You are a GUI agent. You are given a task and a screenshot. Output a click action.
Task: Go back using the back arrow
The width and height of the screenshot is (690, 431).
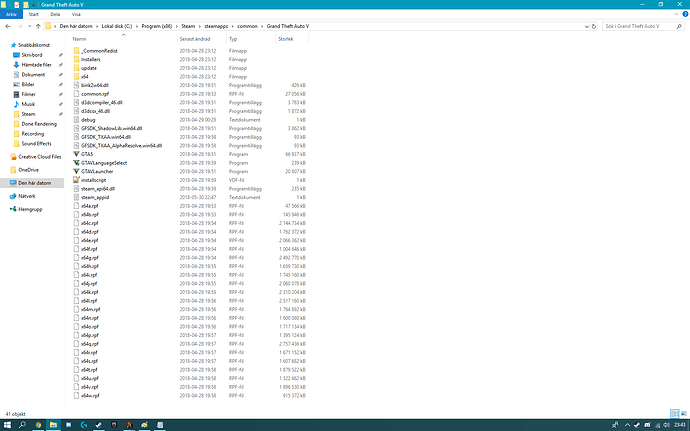(8, 26)
